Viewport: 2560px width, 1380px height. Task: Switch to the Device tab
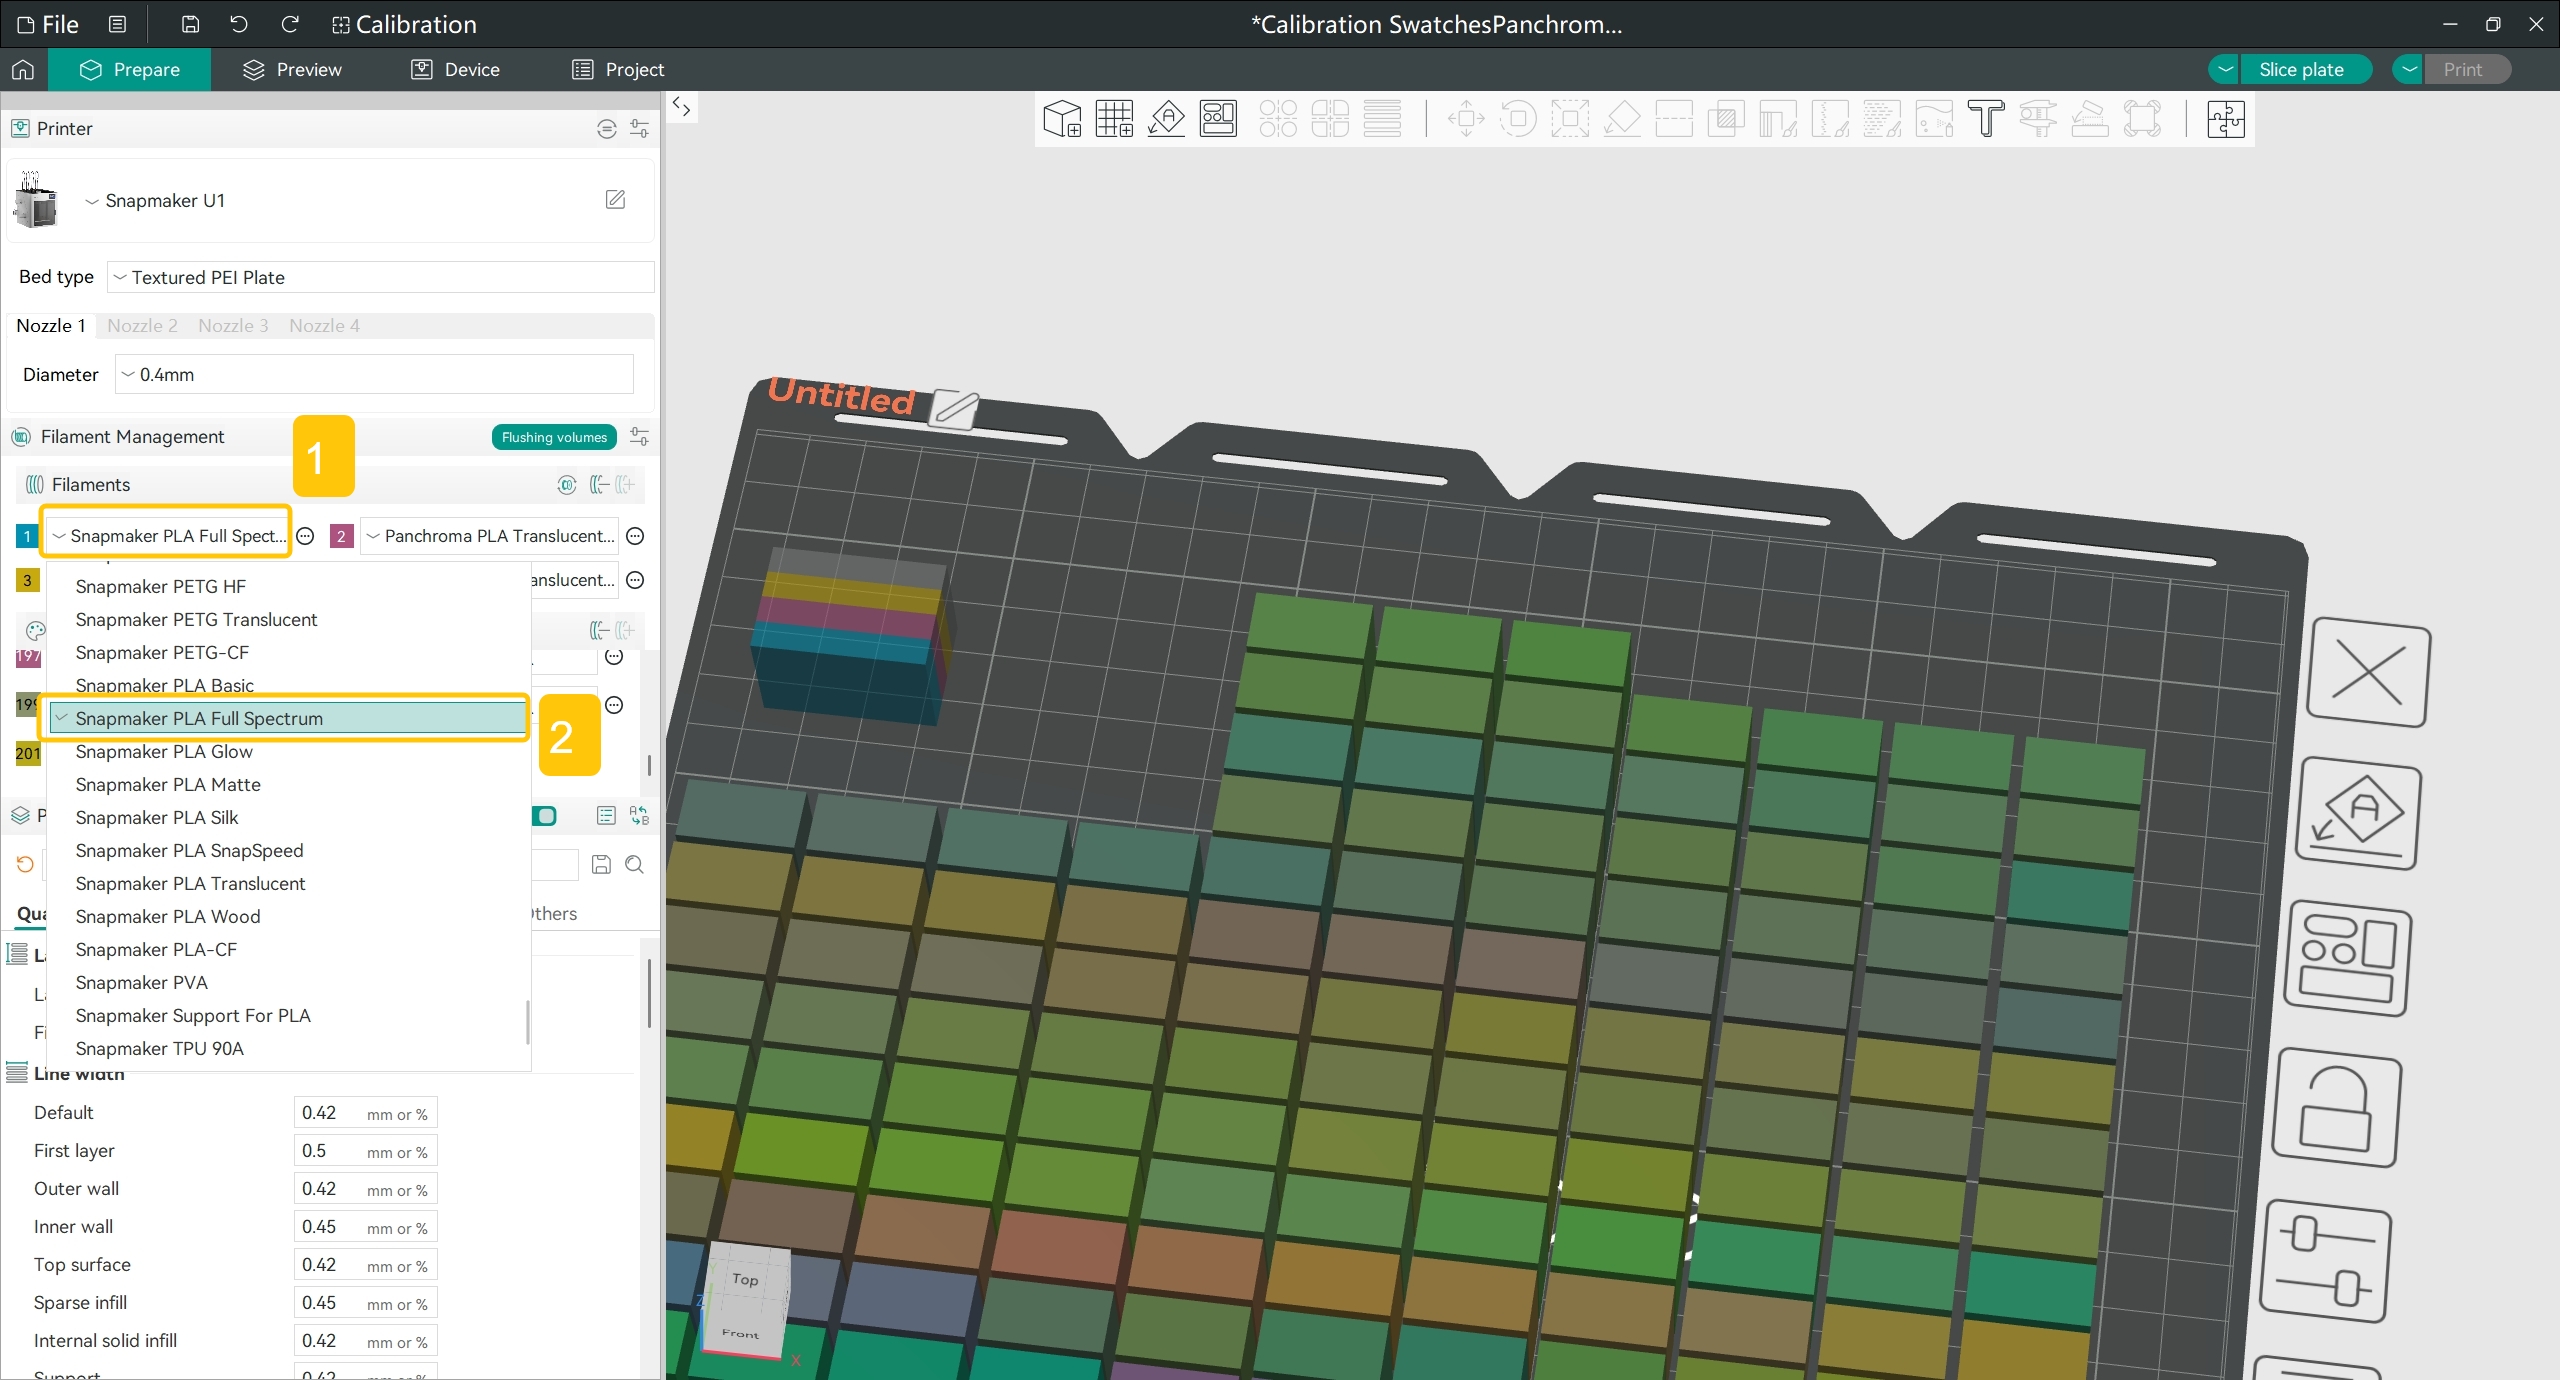[455, 70]
